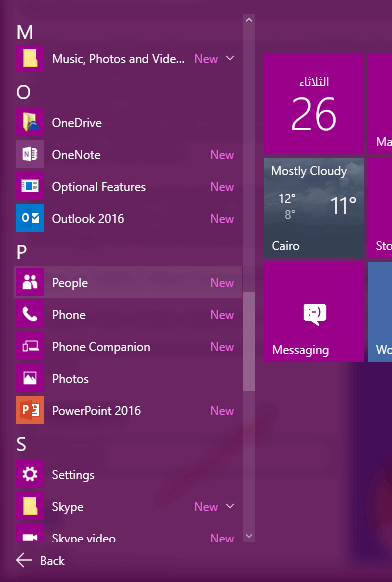Open the Phone app handset icon
This screenshot has height=582, width=392.
30,314
